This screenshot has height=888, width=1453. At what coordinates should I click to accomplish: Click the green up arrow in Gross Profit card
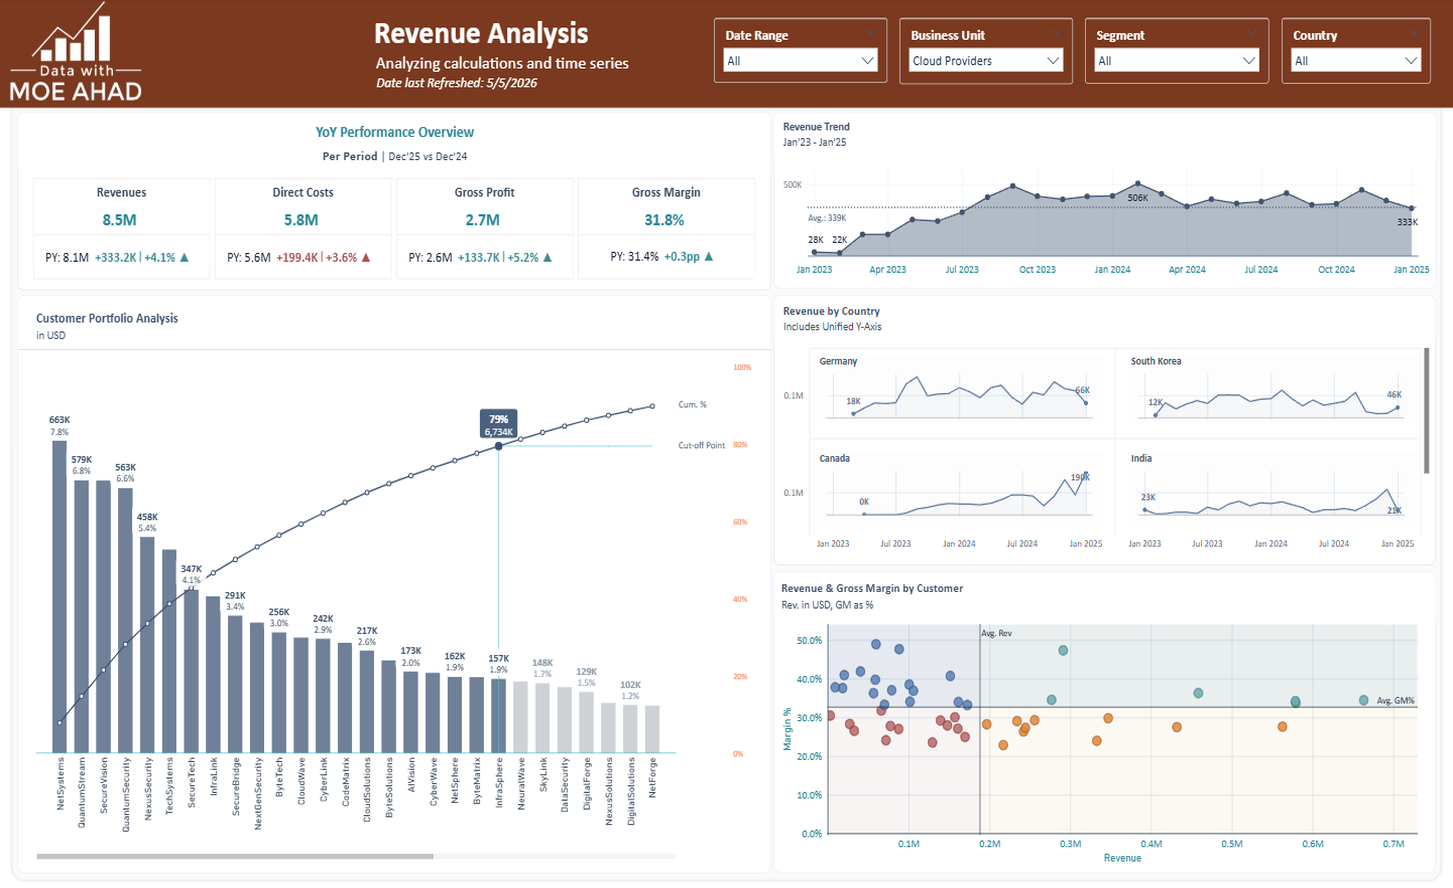(547, 257)
